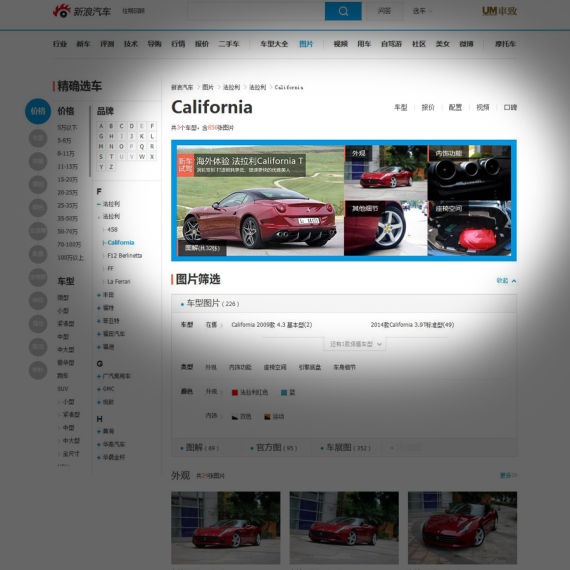
Task: Open the large California T banner photo
Action: (x=260, y=200)
